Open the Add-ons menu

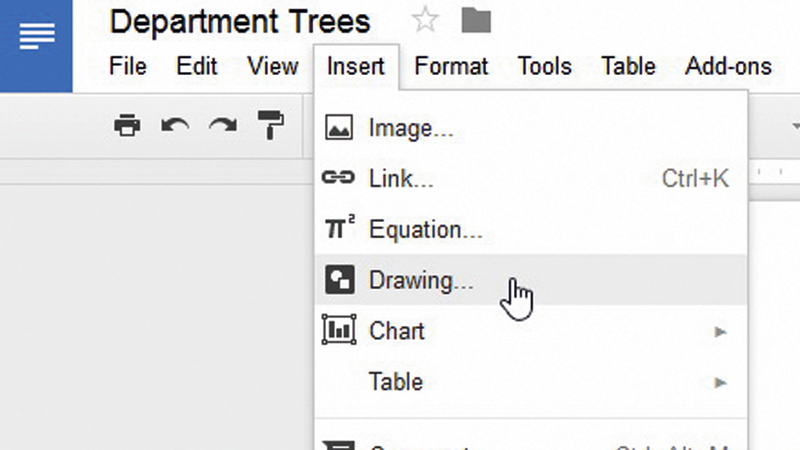(x=728, y=67)
